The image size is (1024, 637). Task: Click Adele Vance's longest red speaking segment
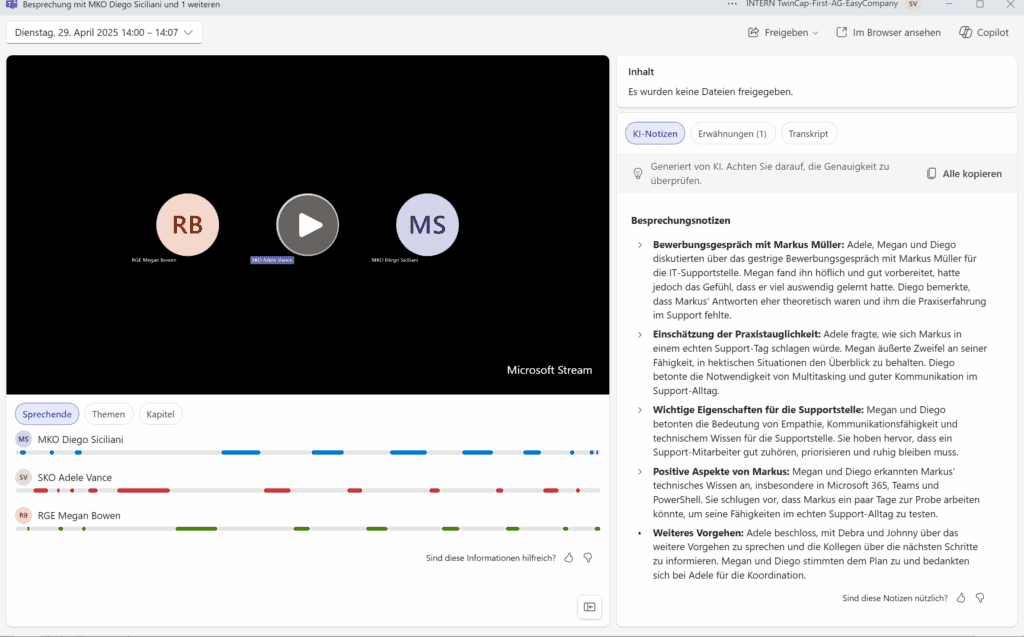[143, 490]
